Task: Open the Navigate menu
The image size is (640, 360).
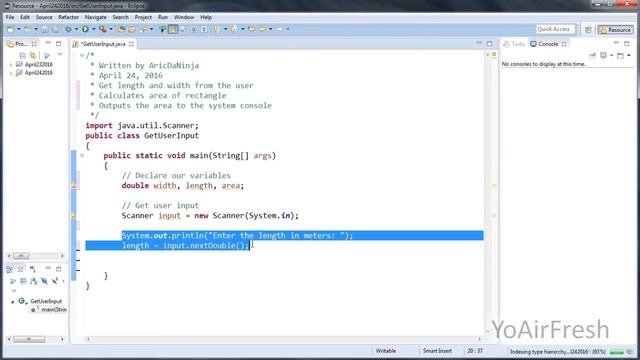Action: (x=96, y=17)
